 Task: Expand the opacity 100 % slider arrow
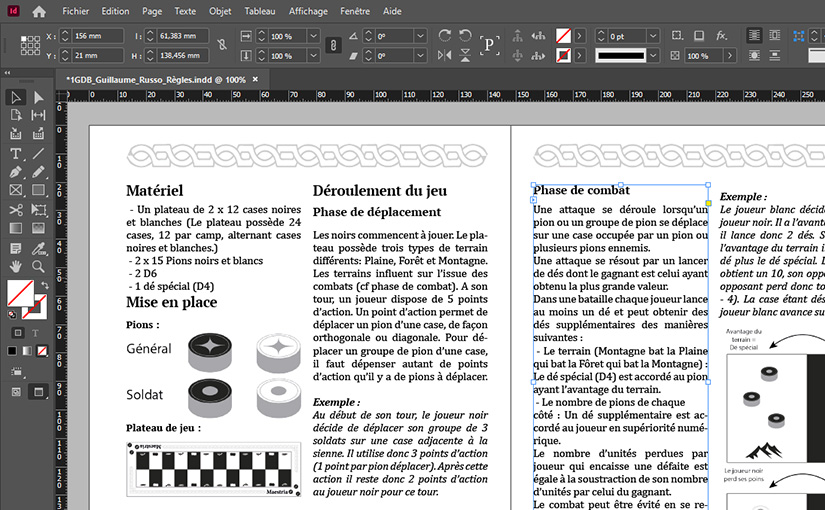730,55
